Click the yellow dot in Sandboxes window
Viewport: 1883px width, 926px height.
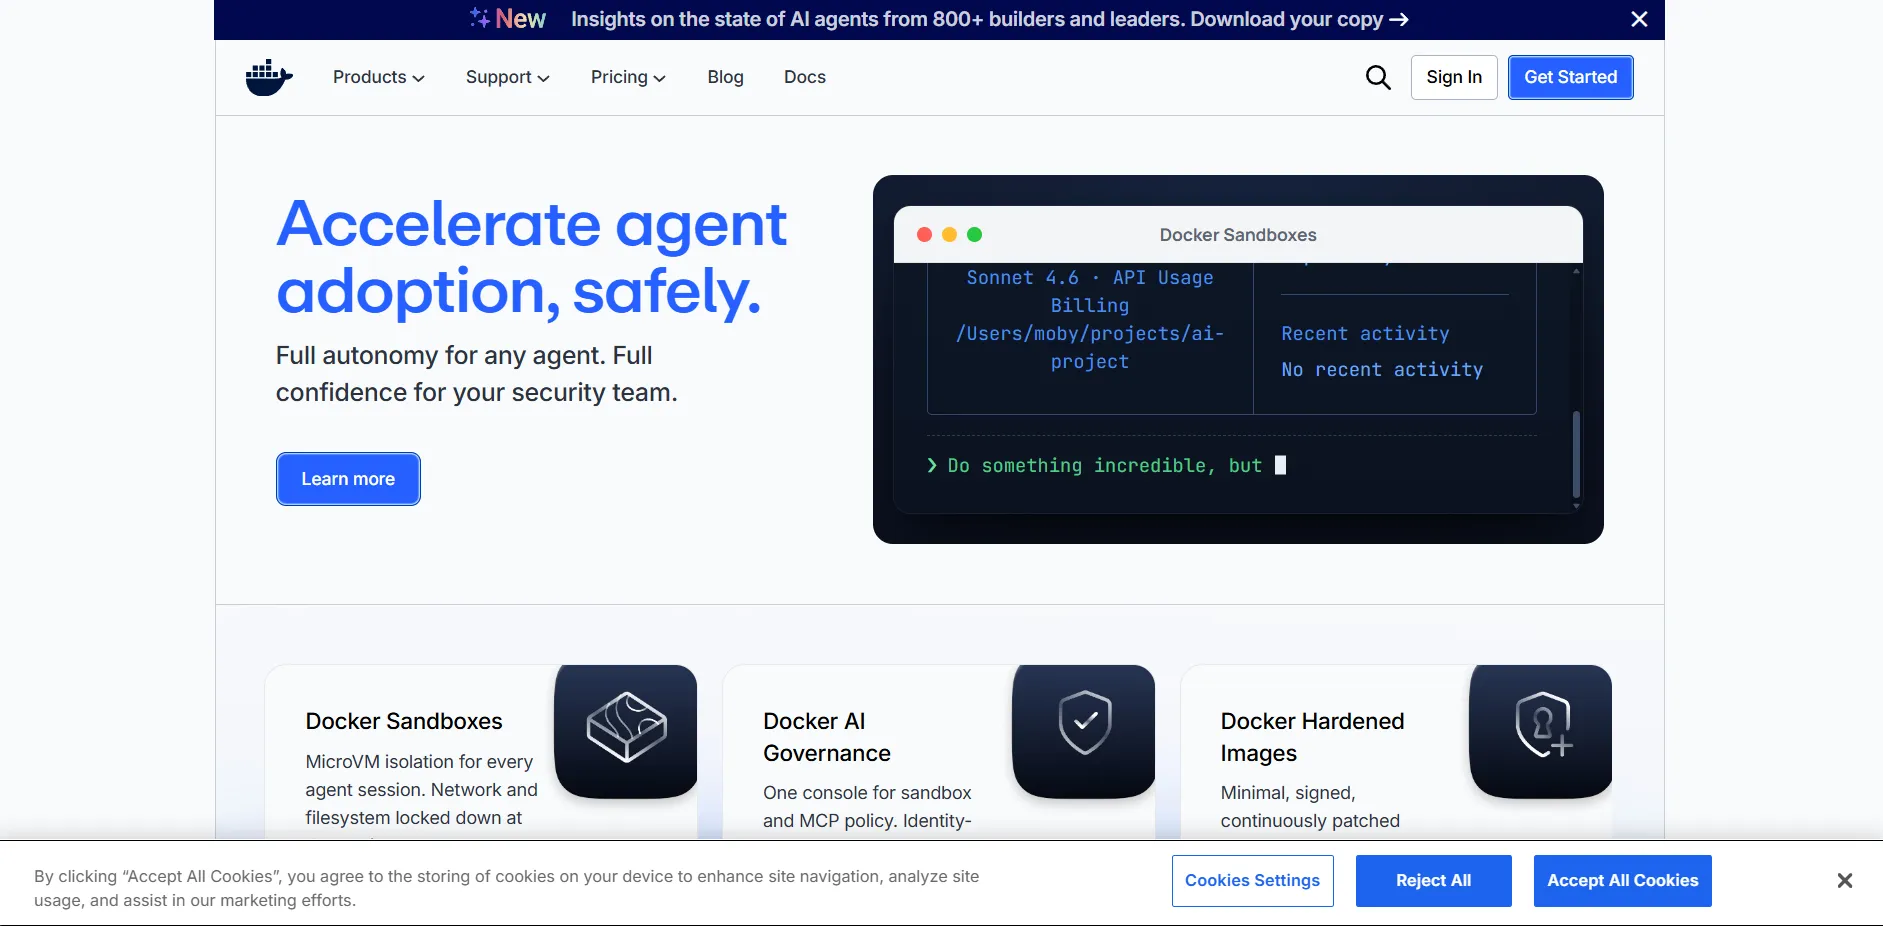point(949,234)
